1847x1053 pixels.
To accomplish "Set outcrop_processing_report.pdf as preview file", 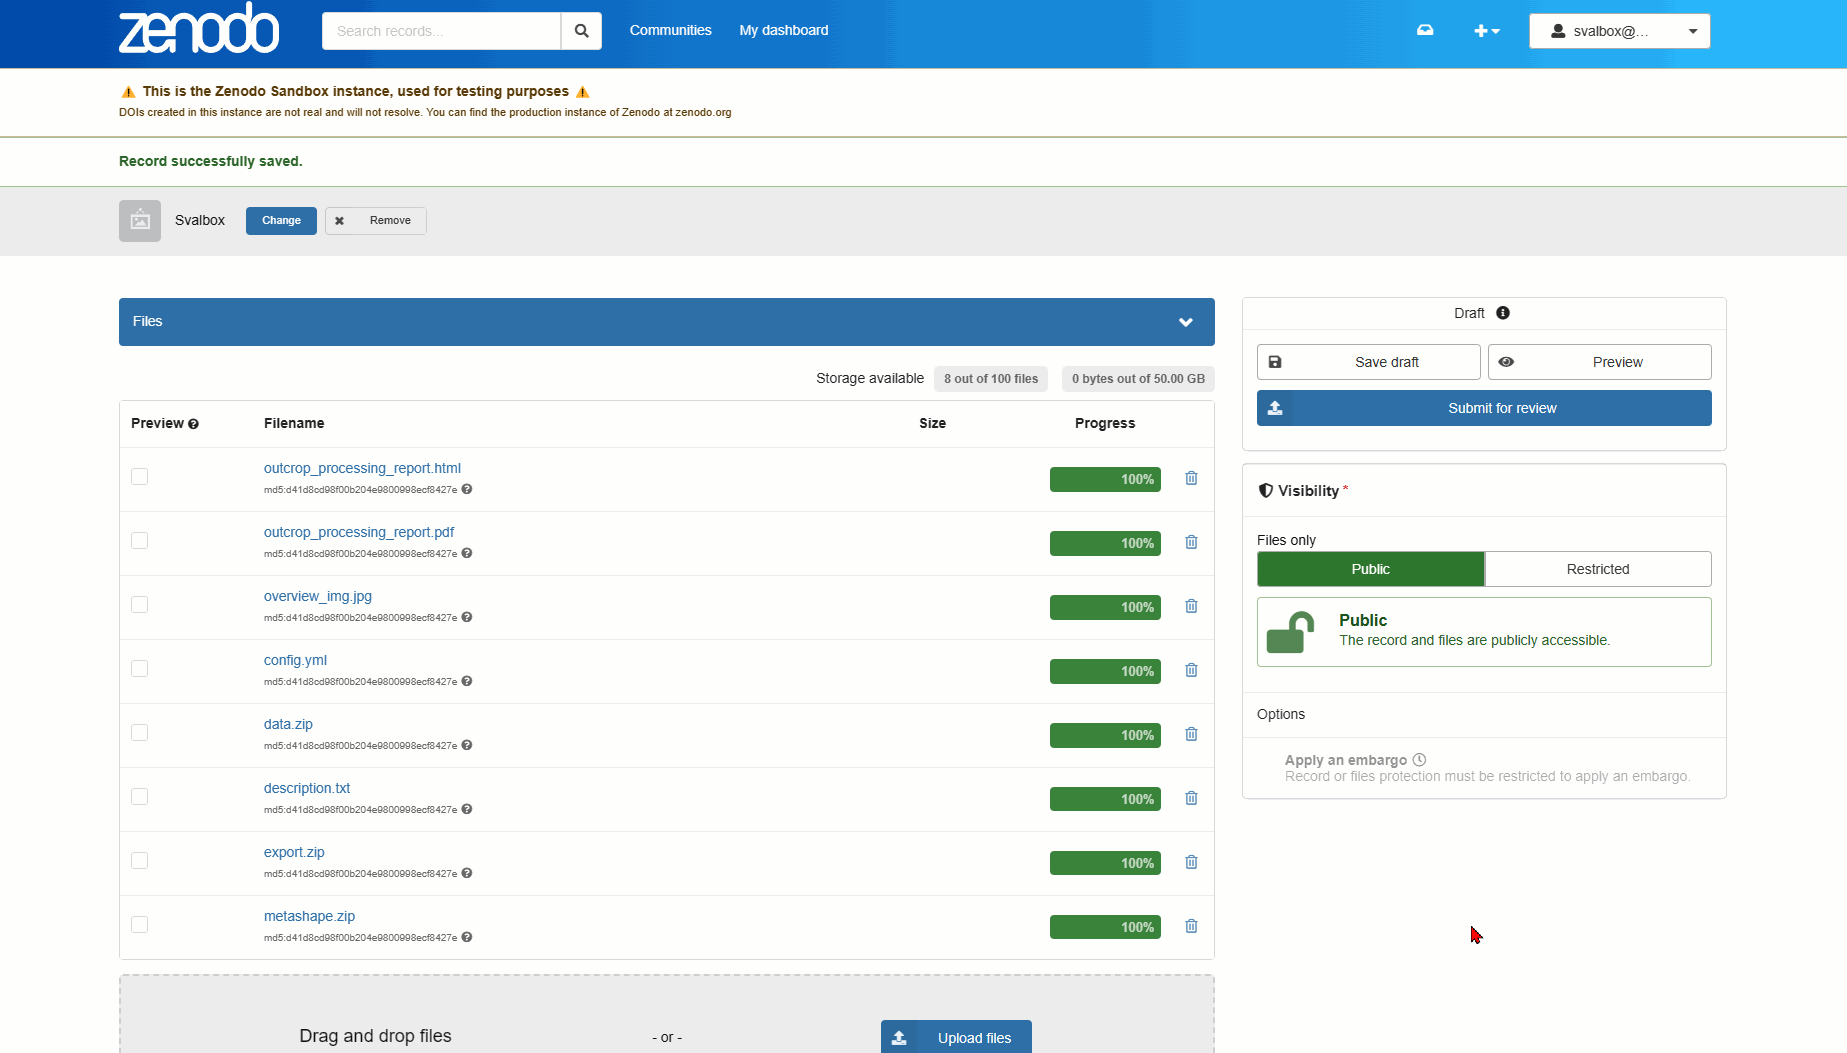I will 140,541.
